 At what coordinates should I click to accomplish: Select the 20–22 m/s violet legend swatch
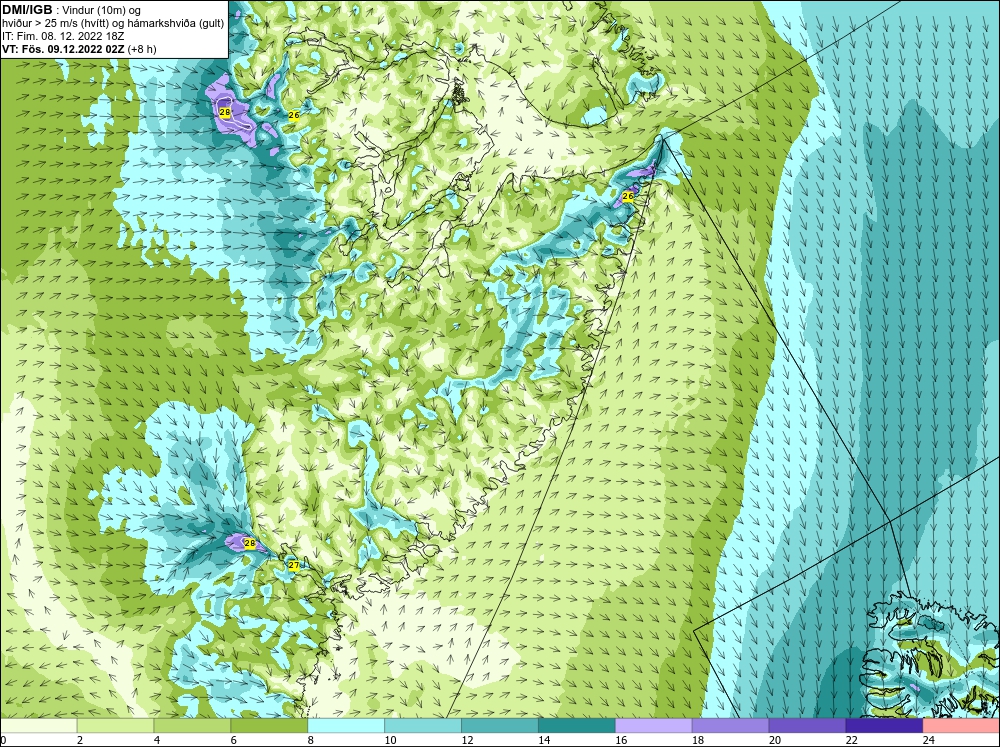807,726
